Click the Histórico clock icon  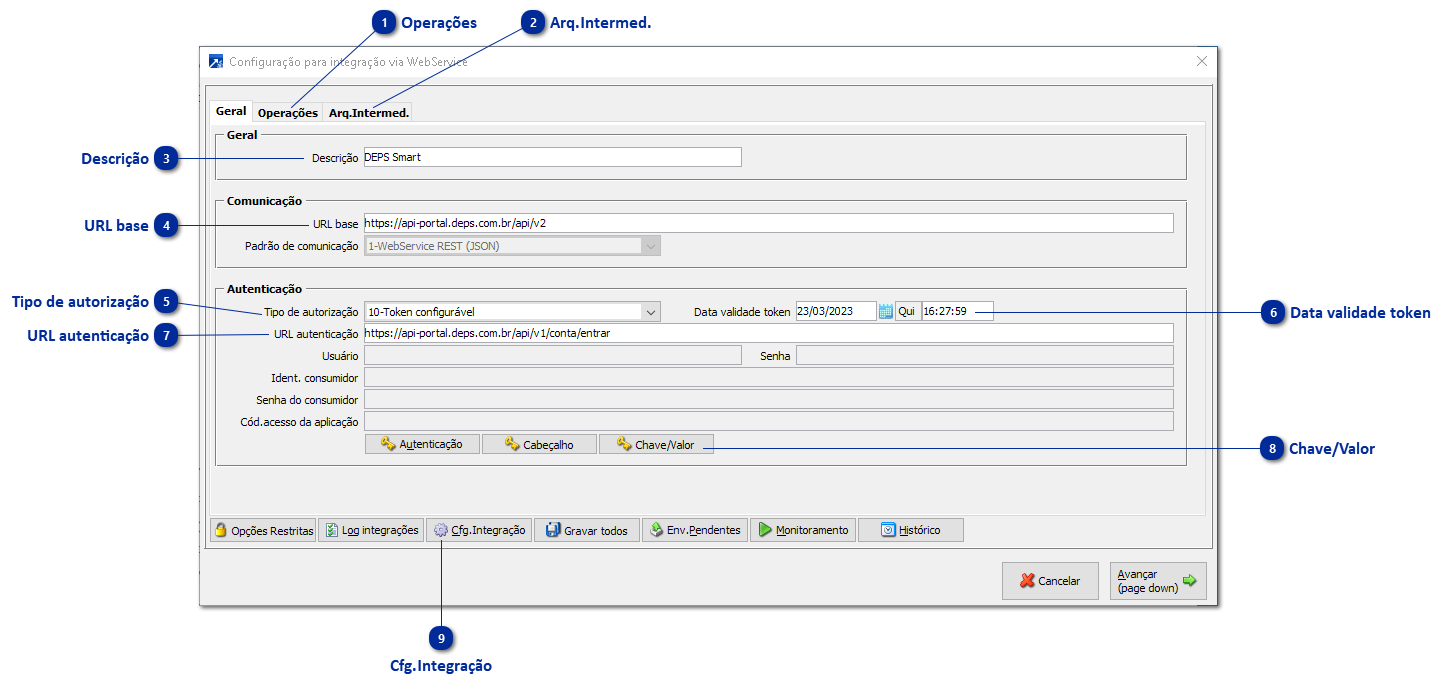pos(886,529)
